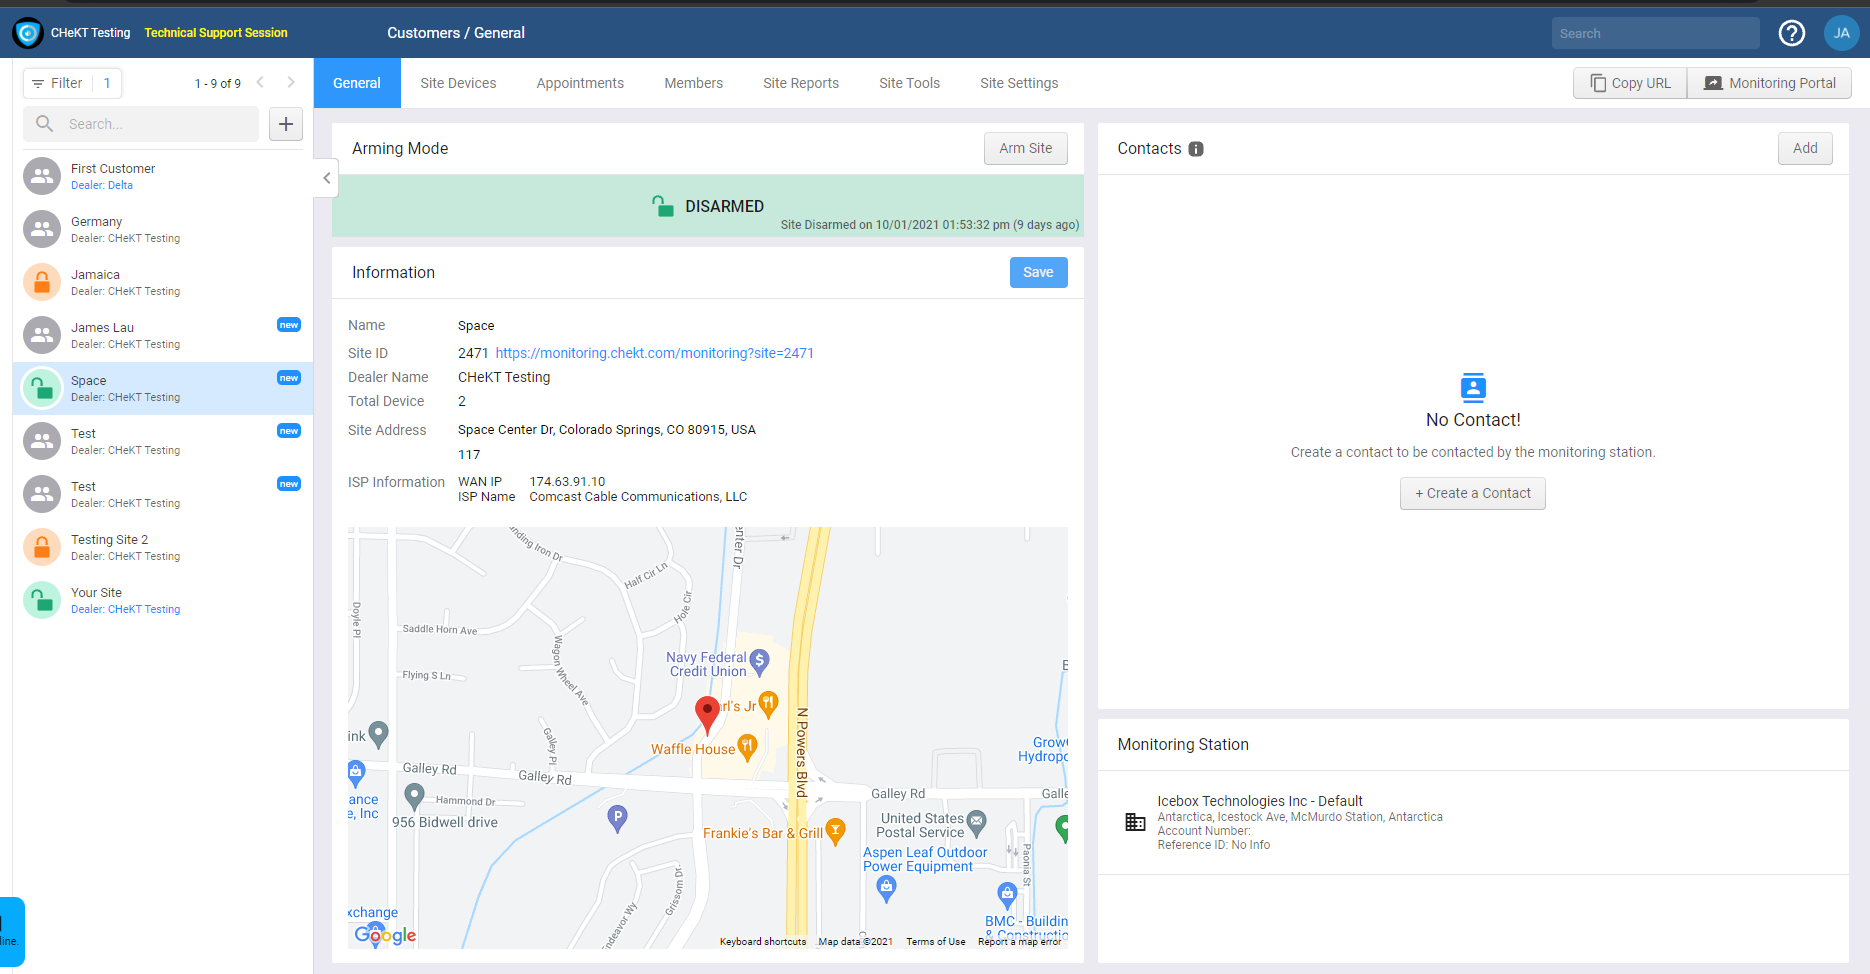This screenshot has height=974, width=1870.
Task: Collapse the customer list side panel
Action: [x=326, y=178]
